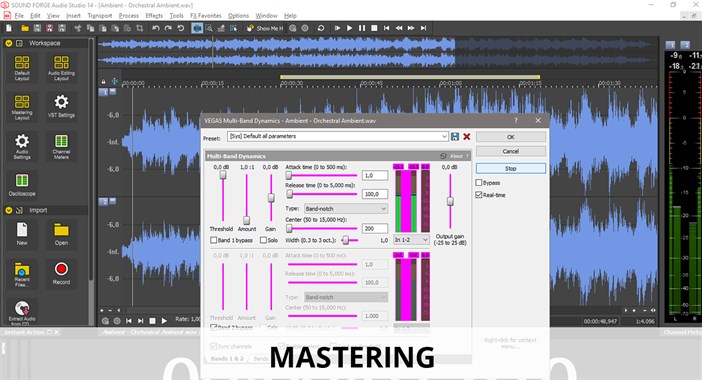Open the Transport menu
This screenshot has height=380, width=702.
click(x=99, y=16)
